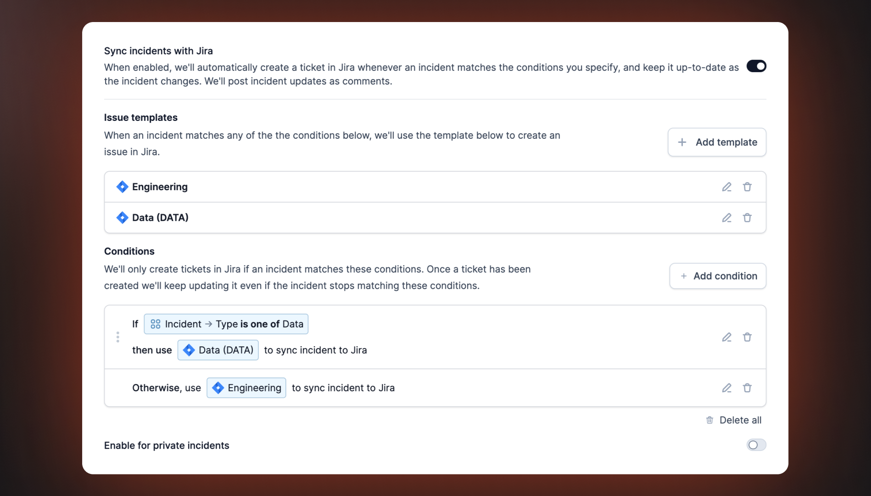Edit the Engineering issue template
The height and width of the screenshot is (496, 871).
727,187
